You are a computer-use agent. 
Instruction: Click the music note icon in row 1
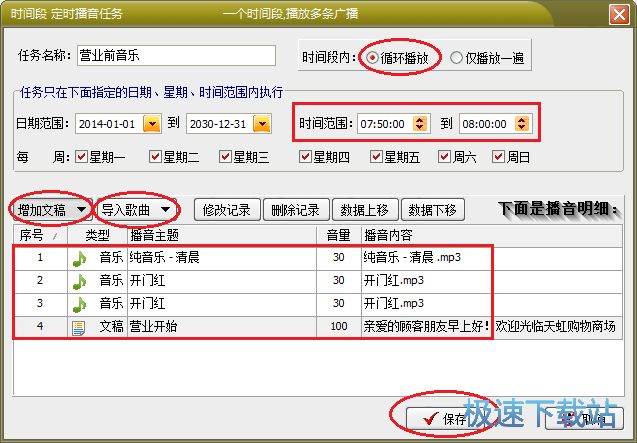80,258
